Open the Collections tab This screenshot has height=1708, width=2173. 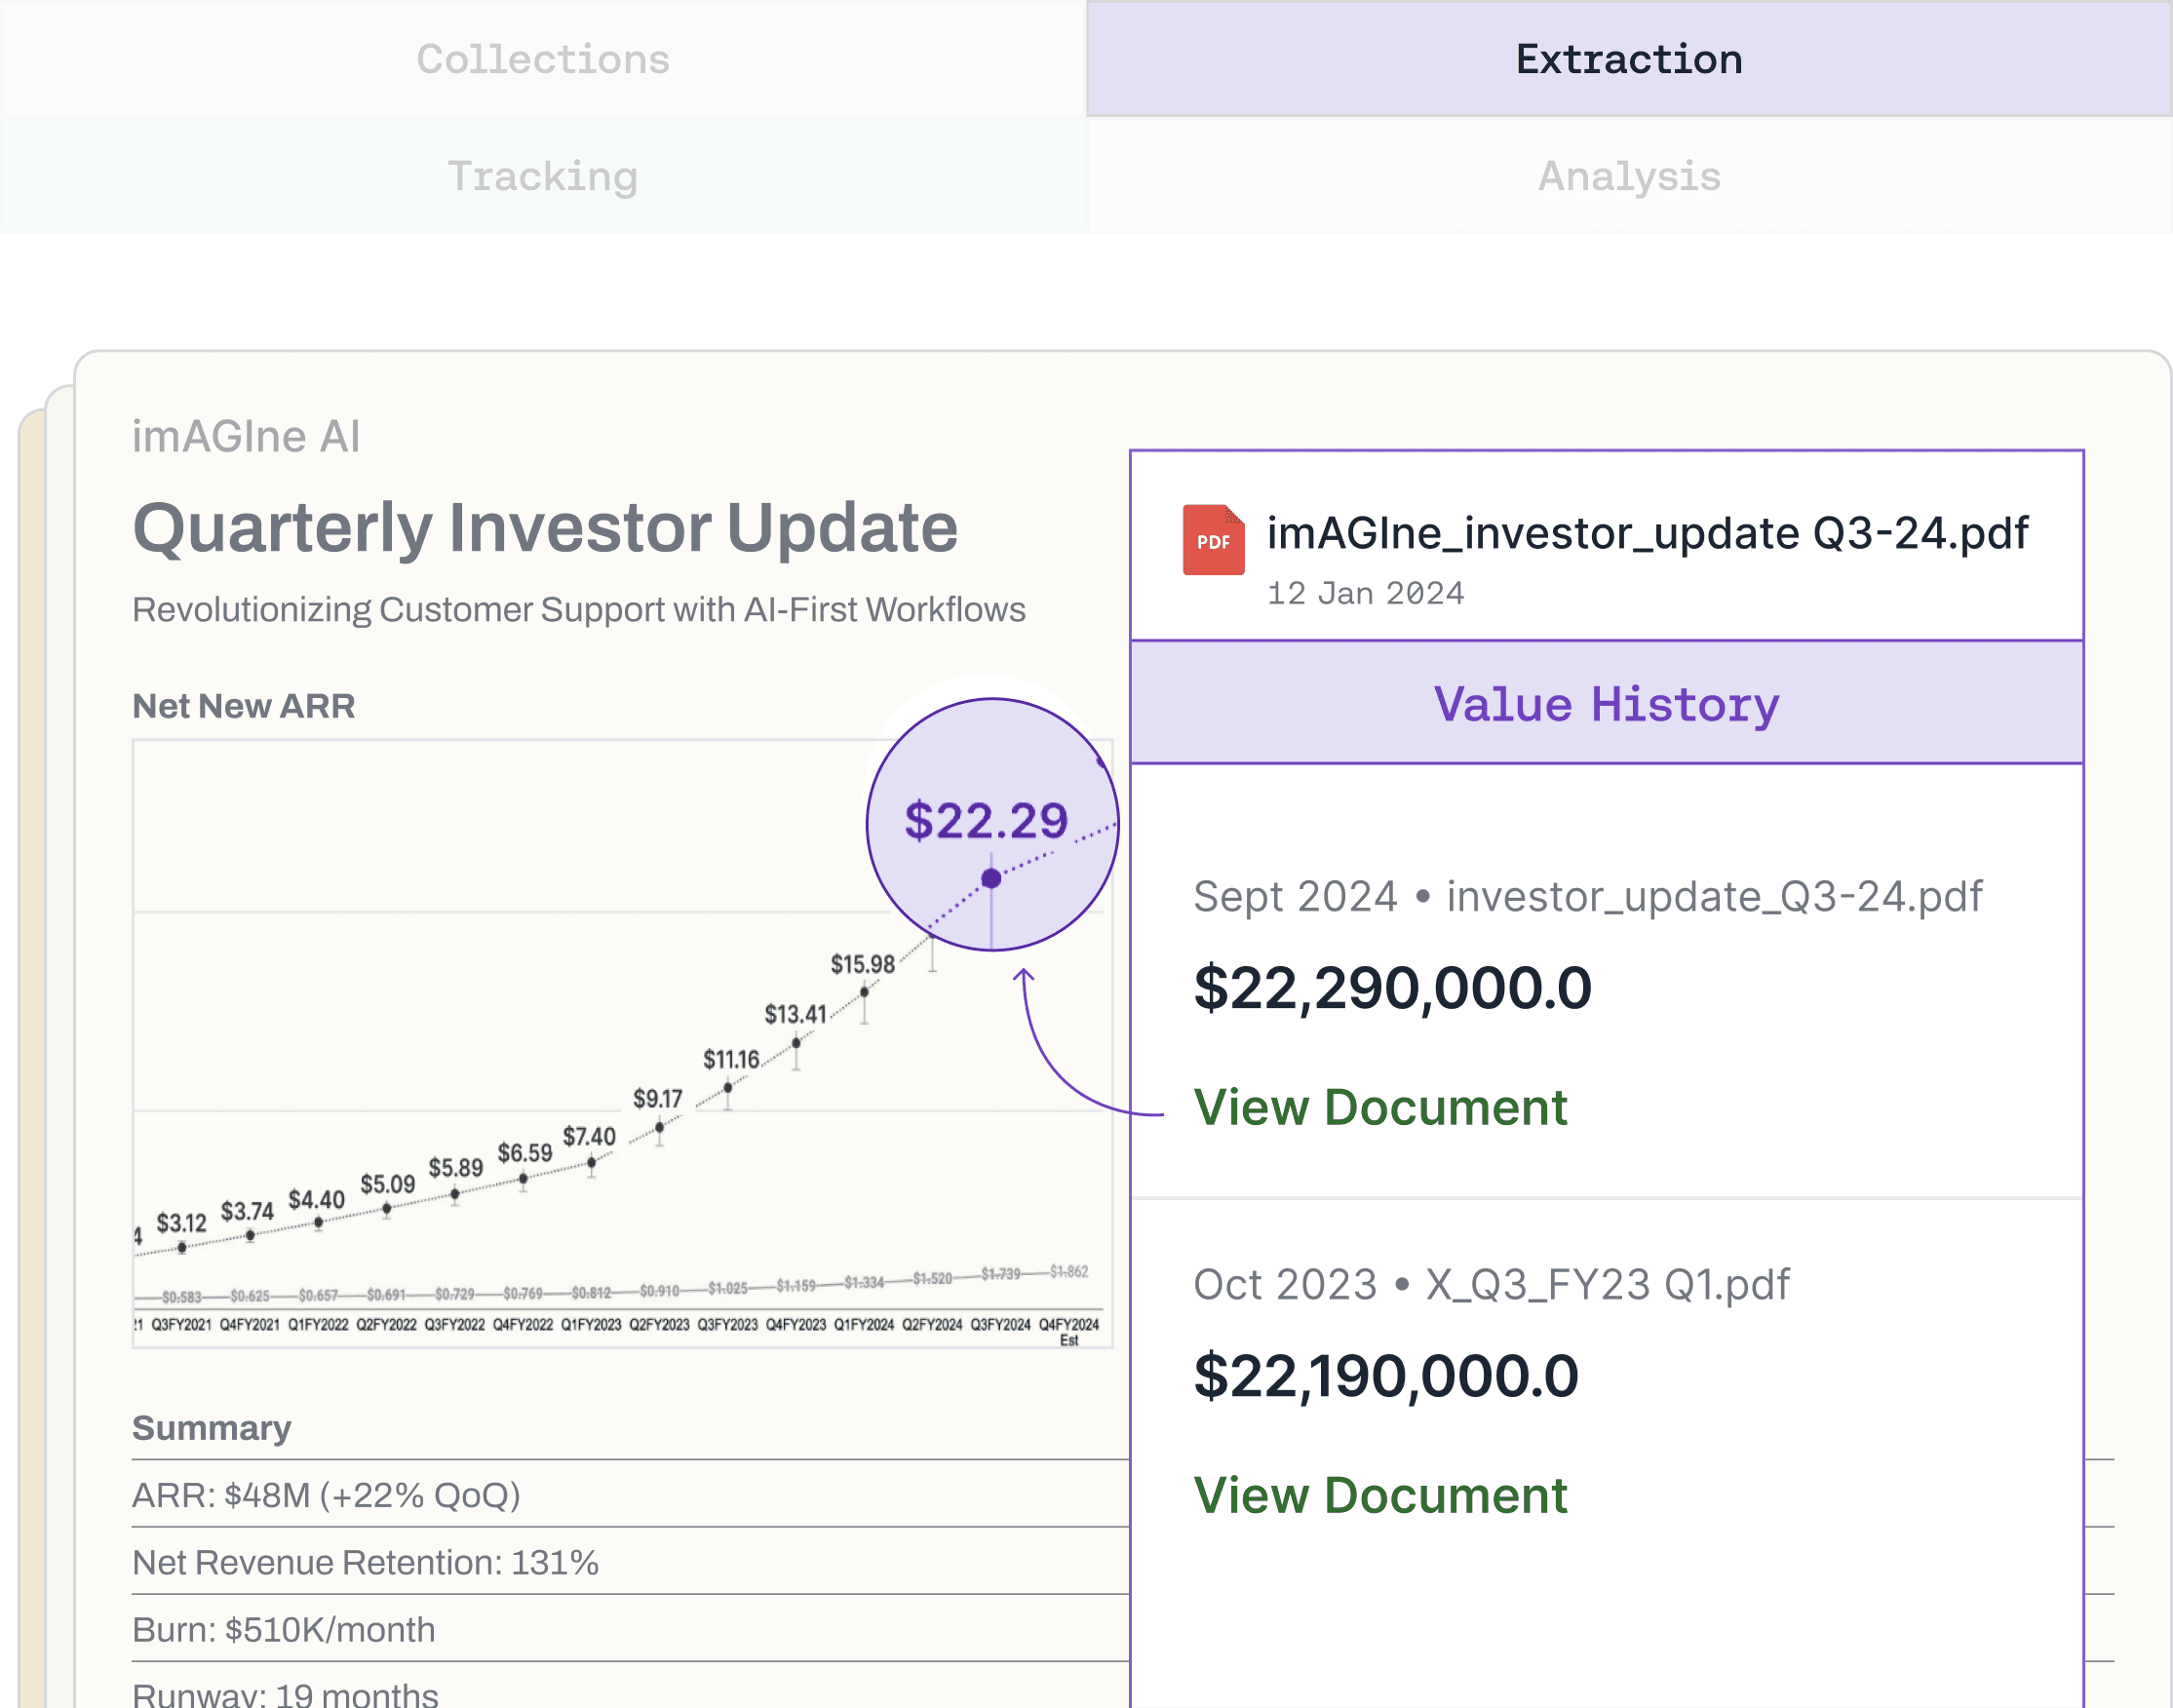coord(542,59)
